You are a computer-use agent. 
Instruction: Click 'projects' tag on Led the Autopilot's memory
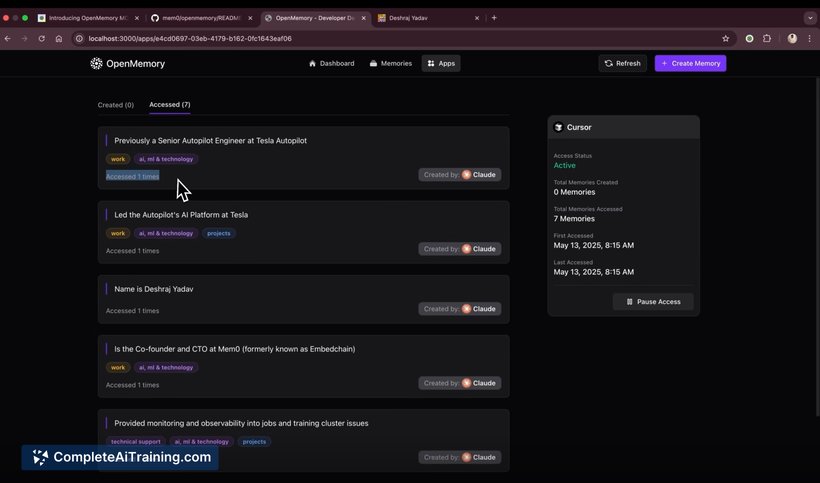tap(219, 233)
